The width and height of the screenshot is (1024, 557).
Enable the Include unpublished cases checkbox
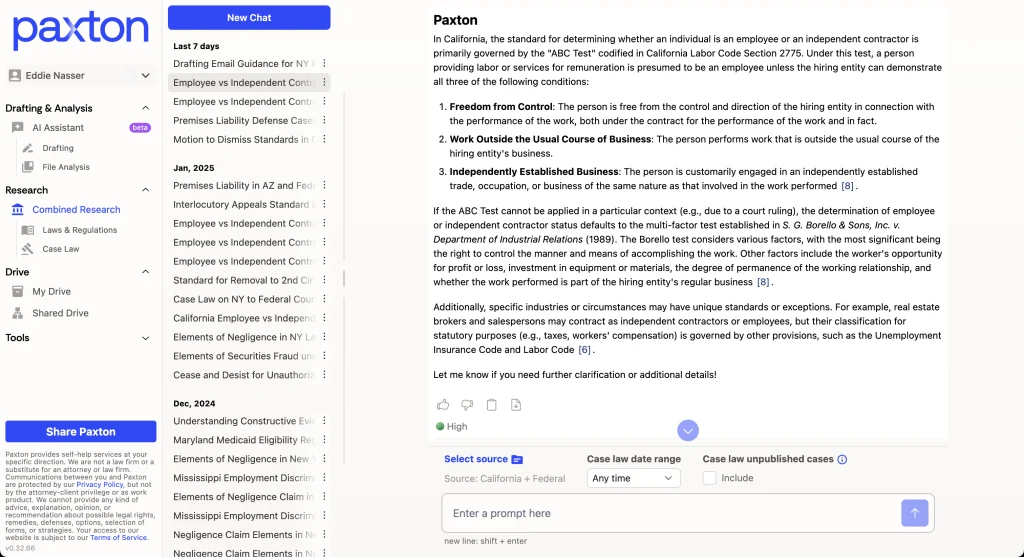[x=710, y=478]
